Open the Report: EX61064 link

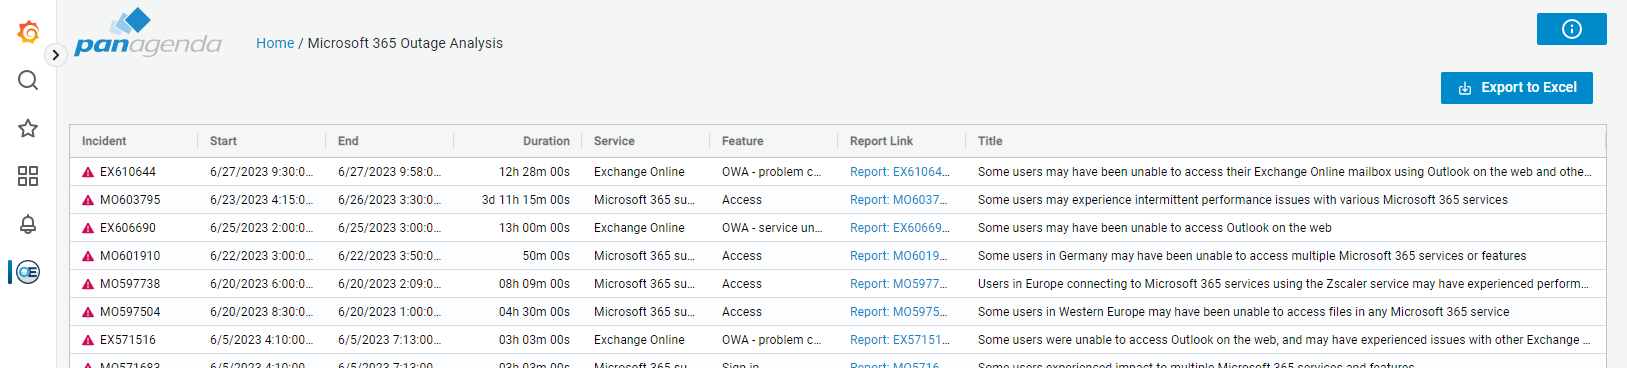coord(899,172)
